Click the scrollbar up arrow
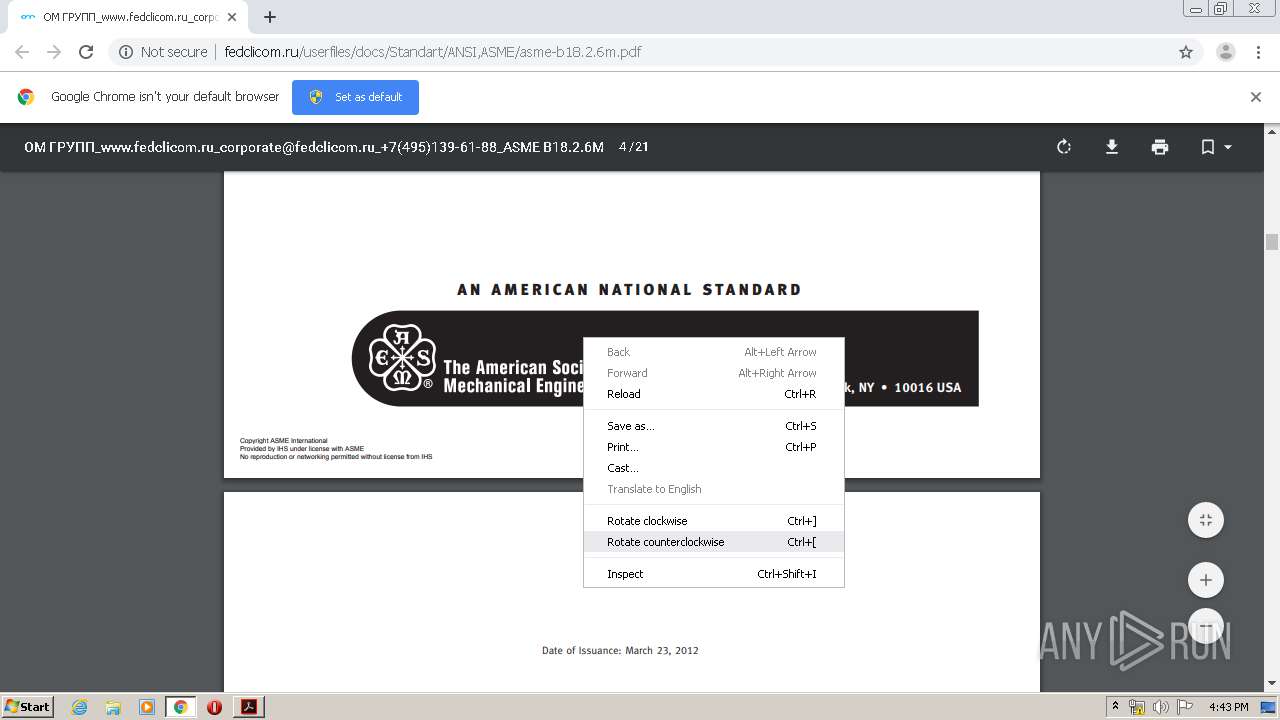1280x720 pixels. tap(1272, 131)
